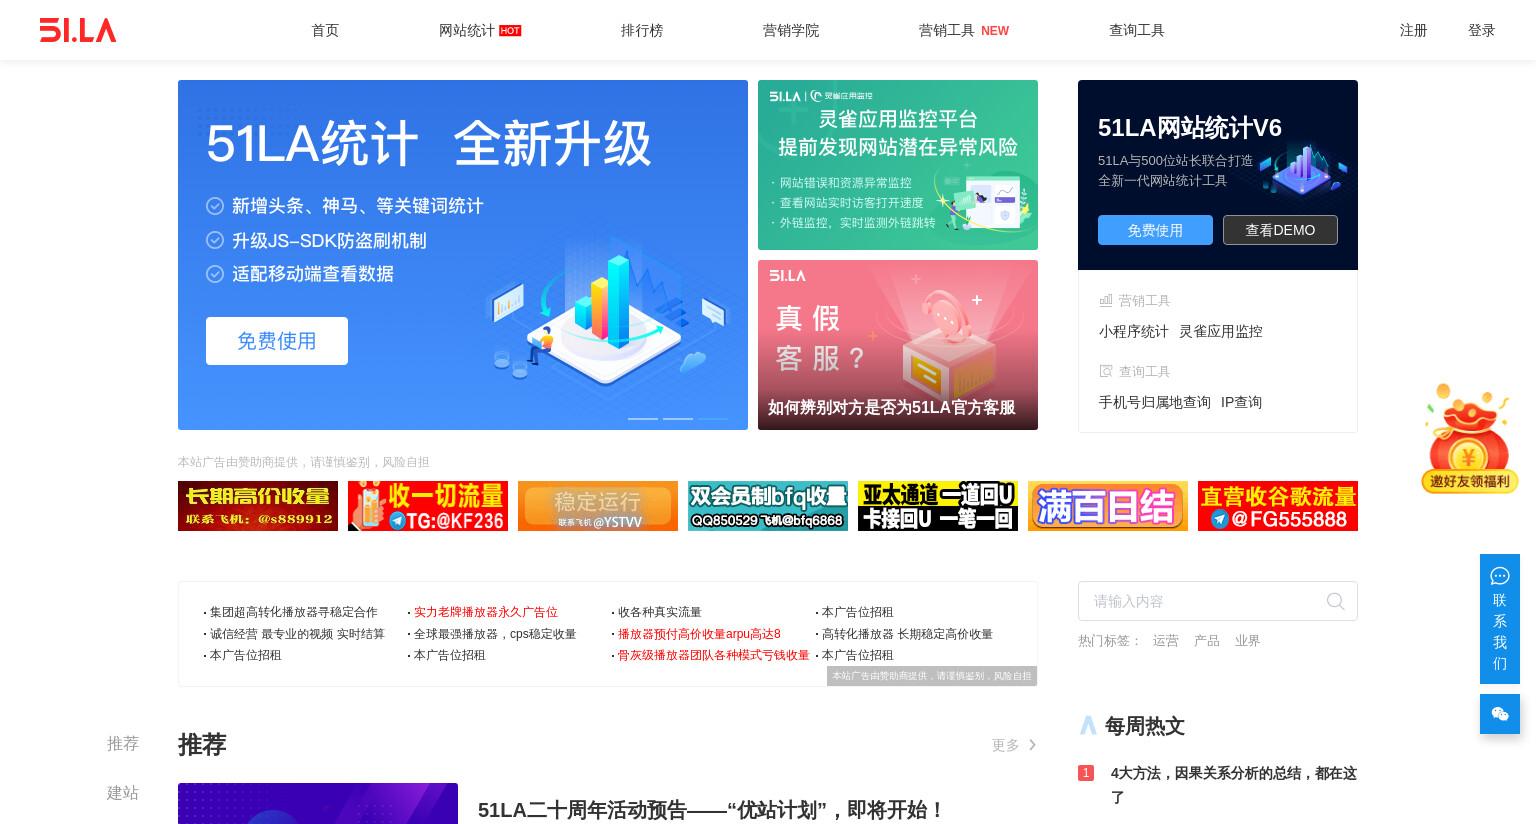Click the 51.LA logo
The image size is (1536, 824).
[x=78, y=30]
